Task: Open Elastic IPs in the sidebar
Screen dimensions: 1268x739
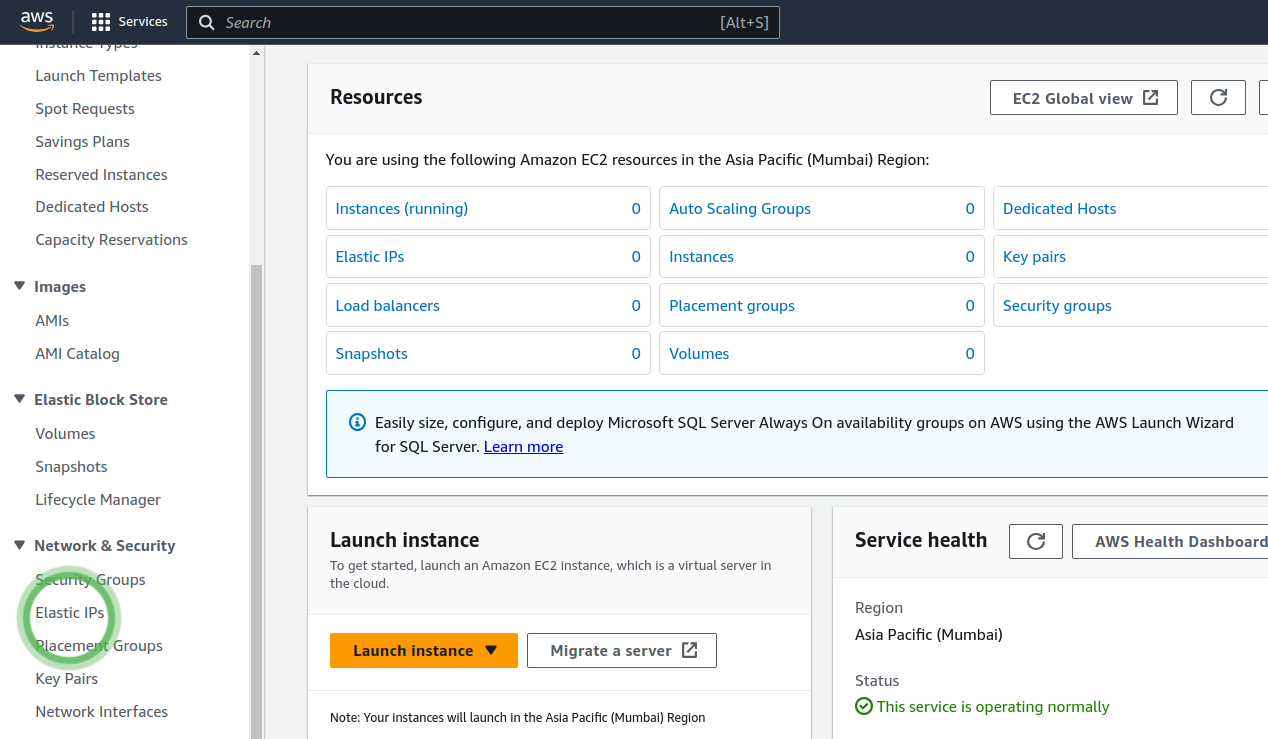Action: point(69,612)
